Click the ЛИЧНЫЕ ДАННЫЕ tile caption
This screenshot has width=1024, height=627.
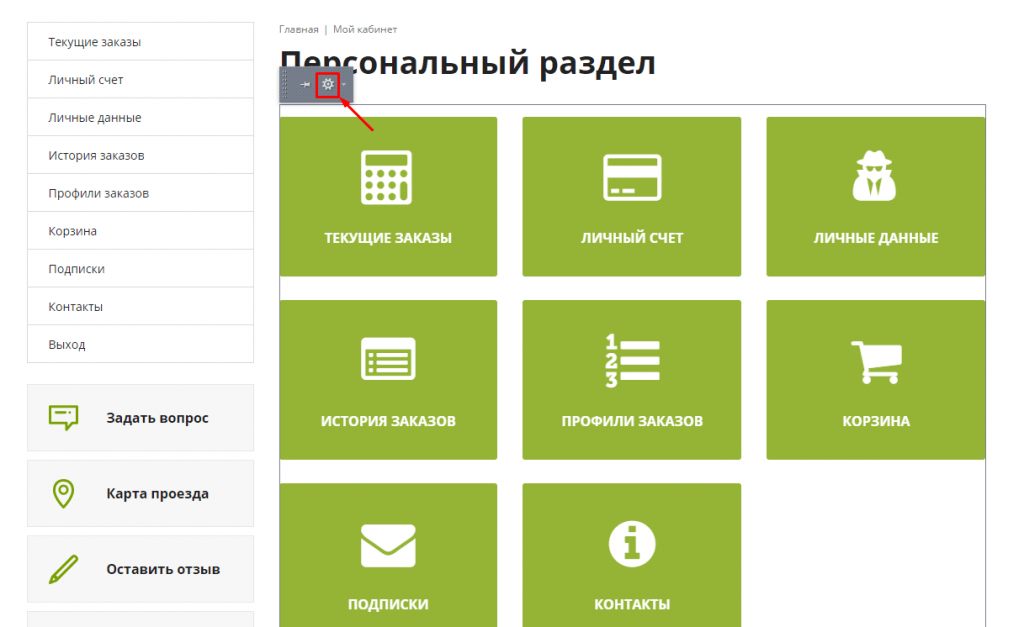point(876,238)
